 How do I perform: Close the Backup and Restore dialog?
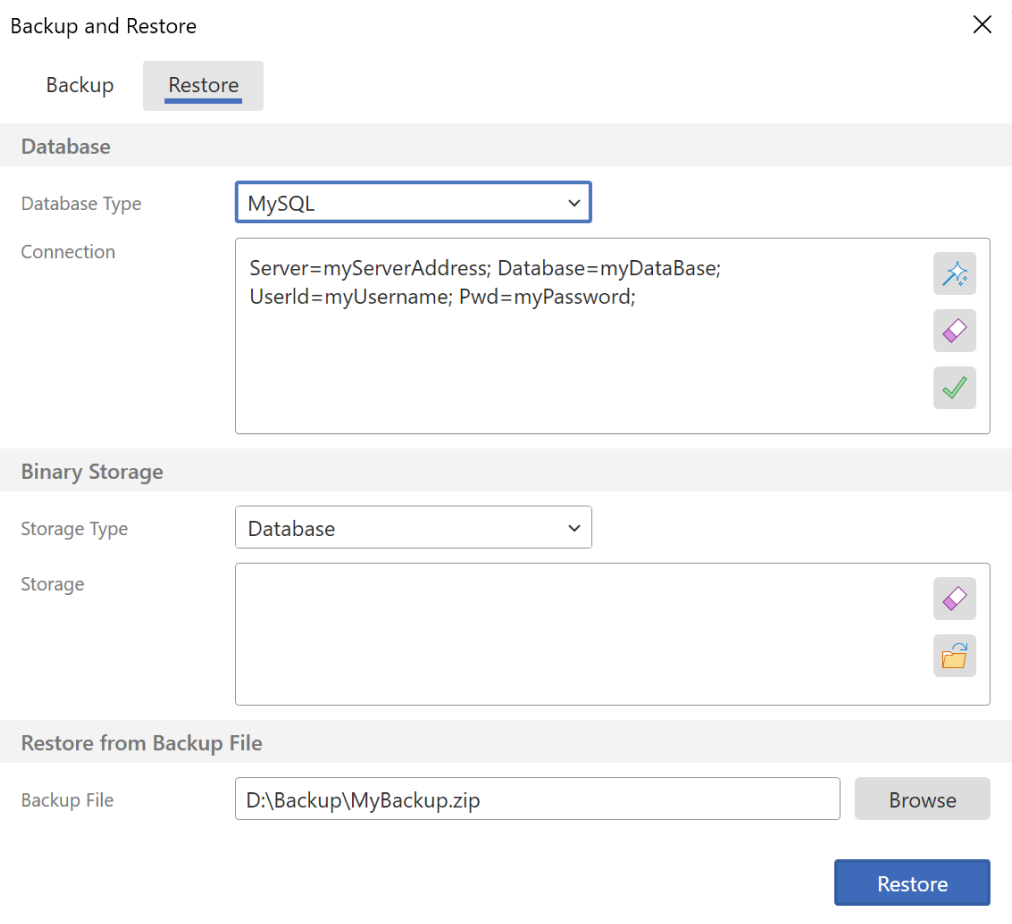click(x=982, y=25)
